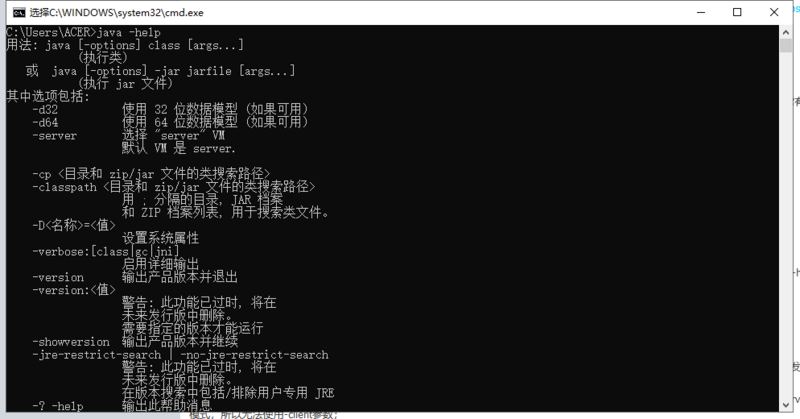Minimize the cmd.exe window
The width and height of the screenshot is (800, 419).
701,12
